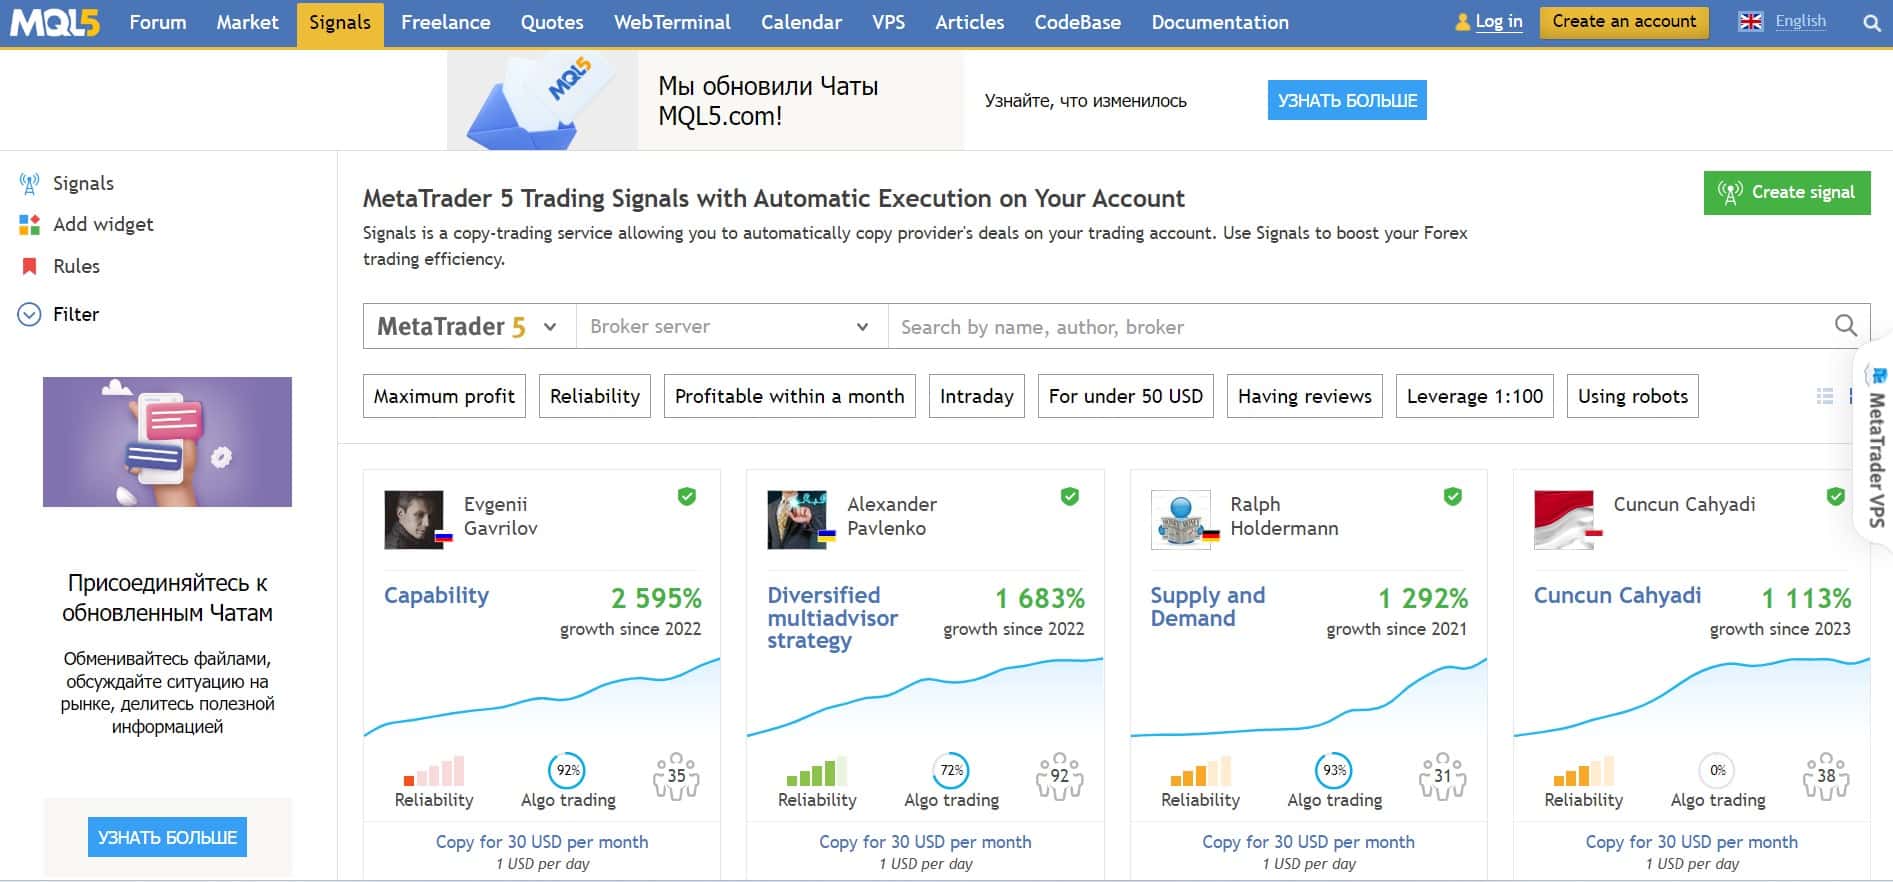1893x882 pixels.
Task: Toggle the Reliability filter chip
Action: tap(595, 396)
